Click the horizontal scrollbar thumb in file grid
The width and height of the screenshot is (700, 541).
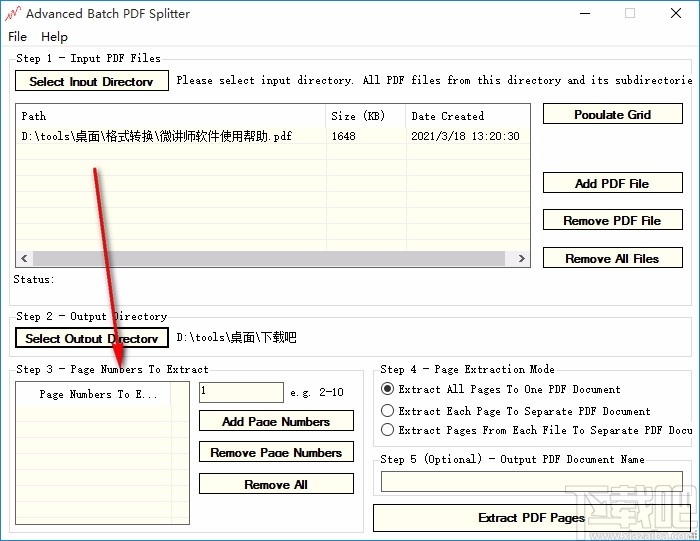(x=269, y=258)
